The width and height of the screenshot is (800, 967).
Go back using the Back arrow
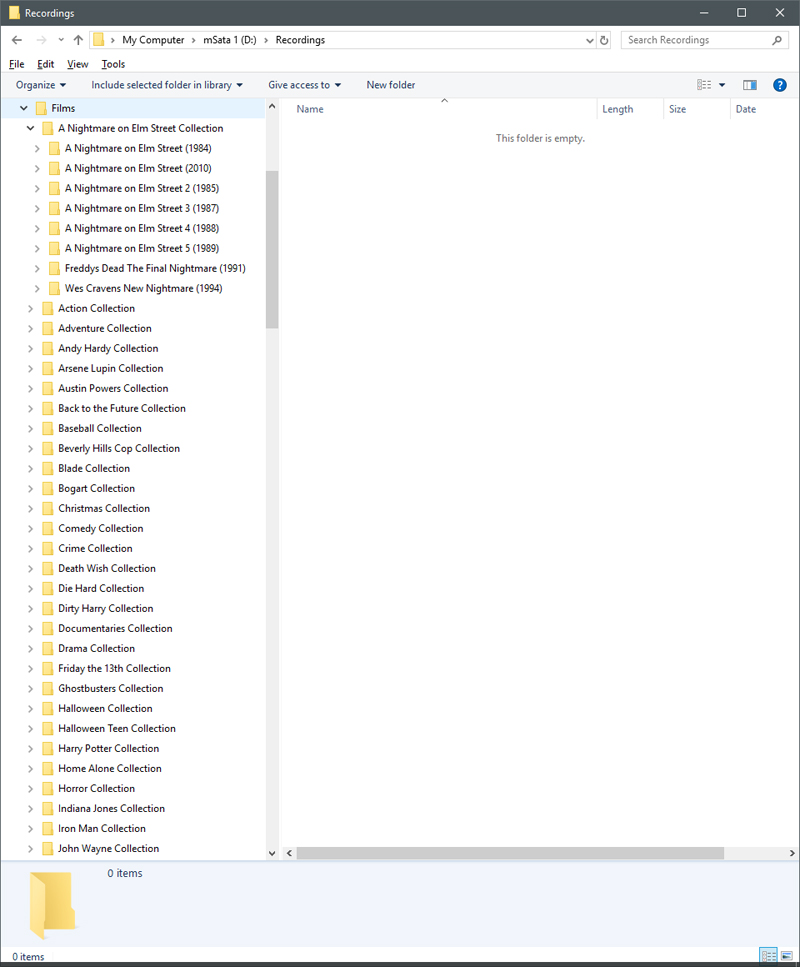coord(17,40)
